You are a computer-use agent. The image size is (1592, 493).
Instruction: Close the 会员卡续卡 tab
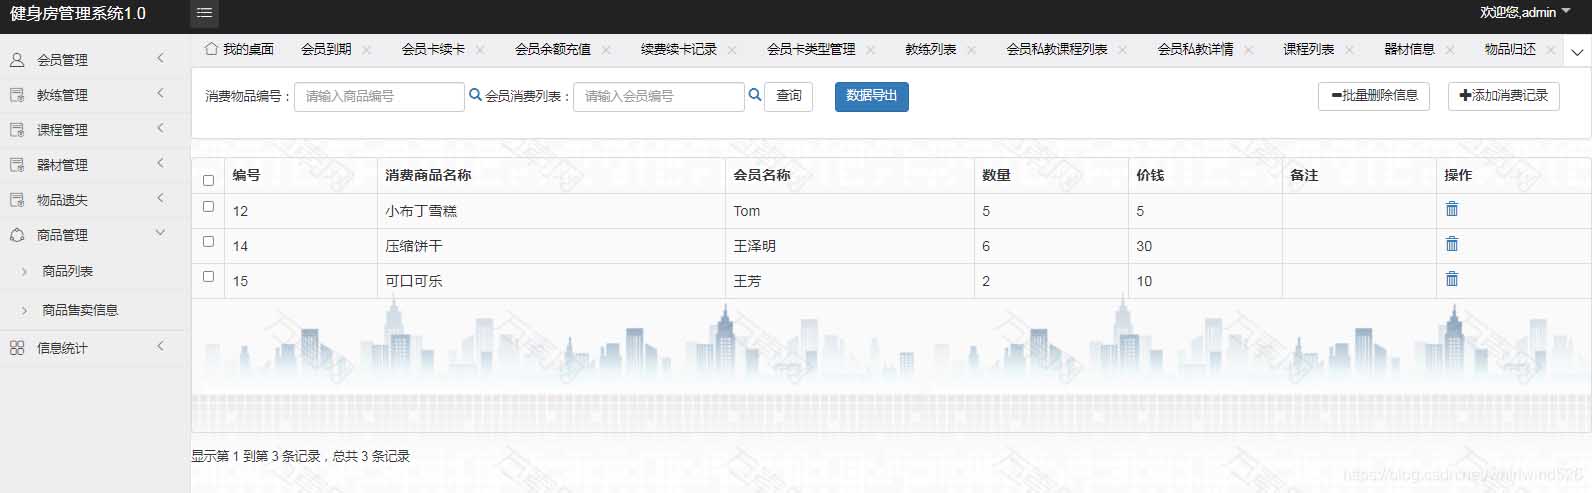click(x=480, y=49)
